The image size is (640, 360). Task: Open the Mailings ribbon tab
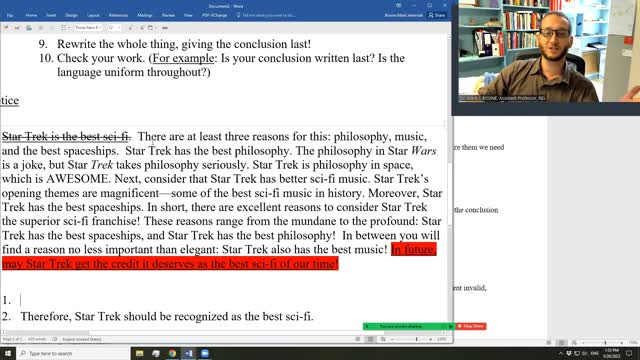(144, 15)
